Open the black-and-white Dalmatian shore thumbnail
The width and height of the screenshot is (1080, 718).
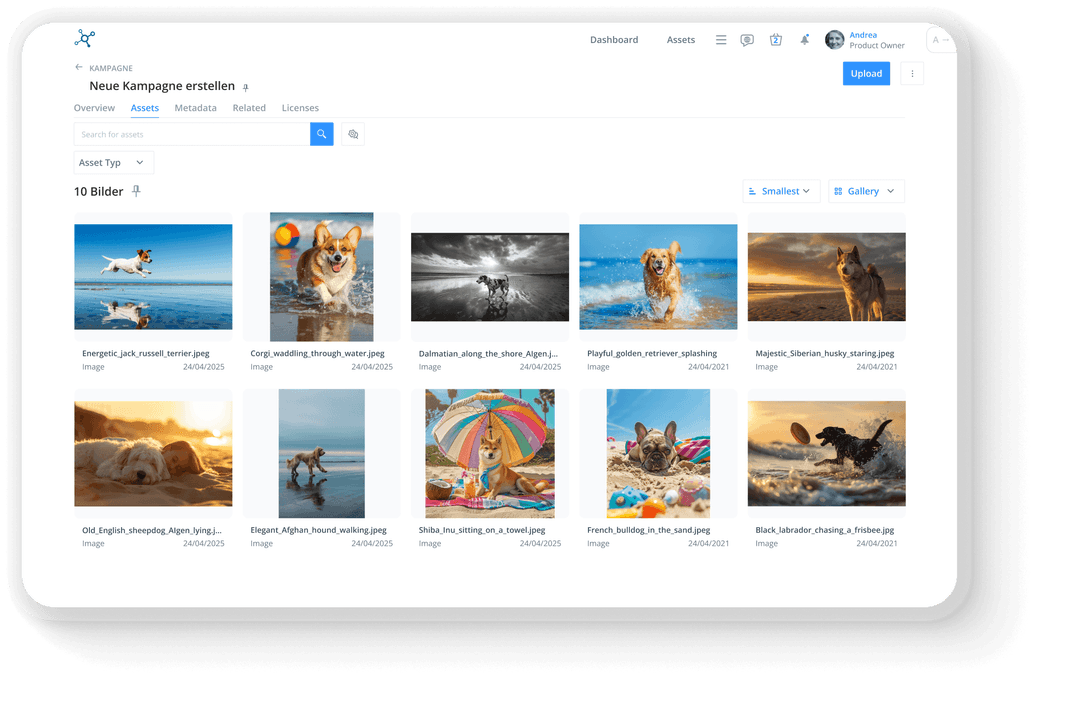pos(490,277)
